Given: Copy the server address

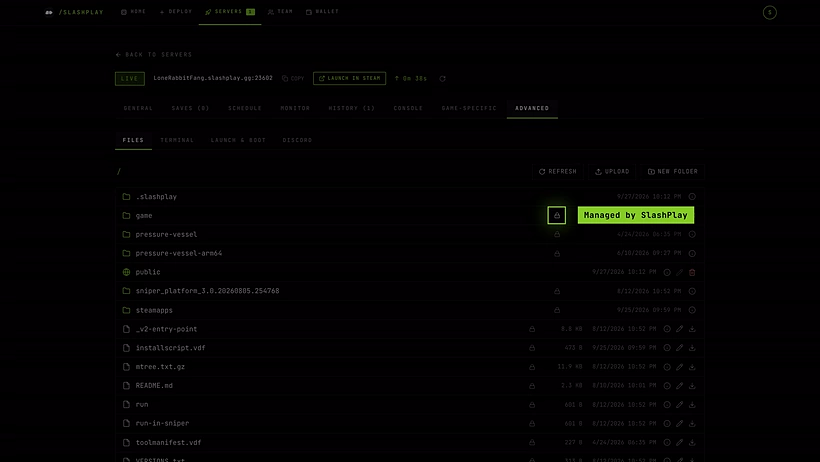Looking at the screenshot, I should [293, 78].
